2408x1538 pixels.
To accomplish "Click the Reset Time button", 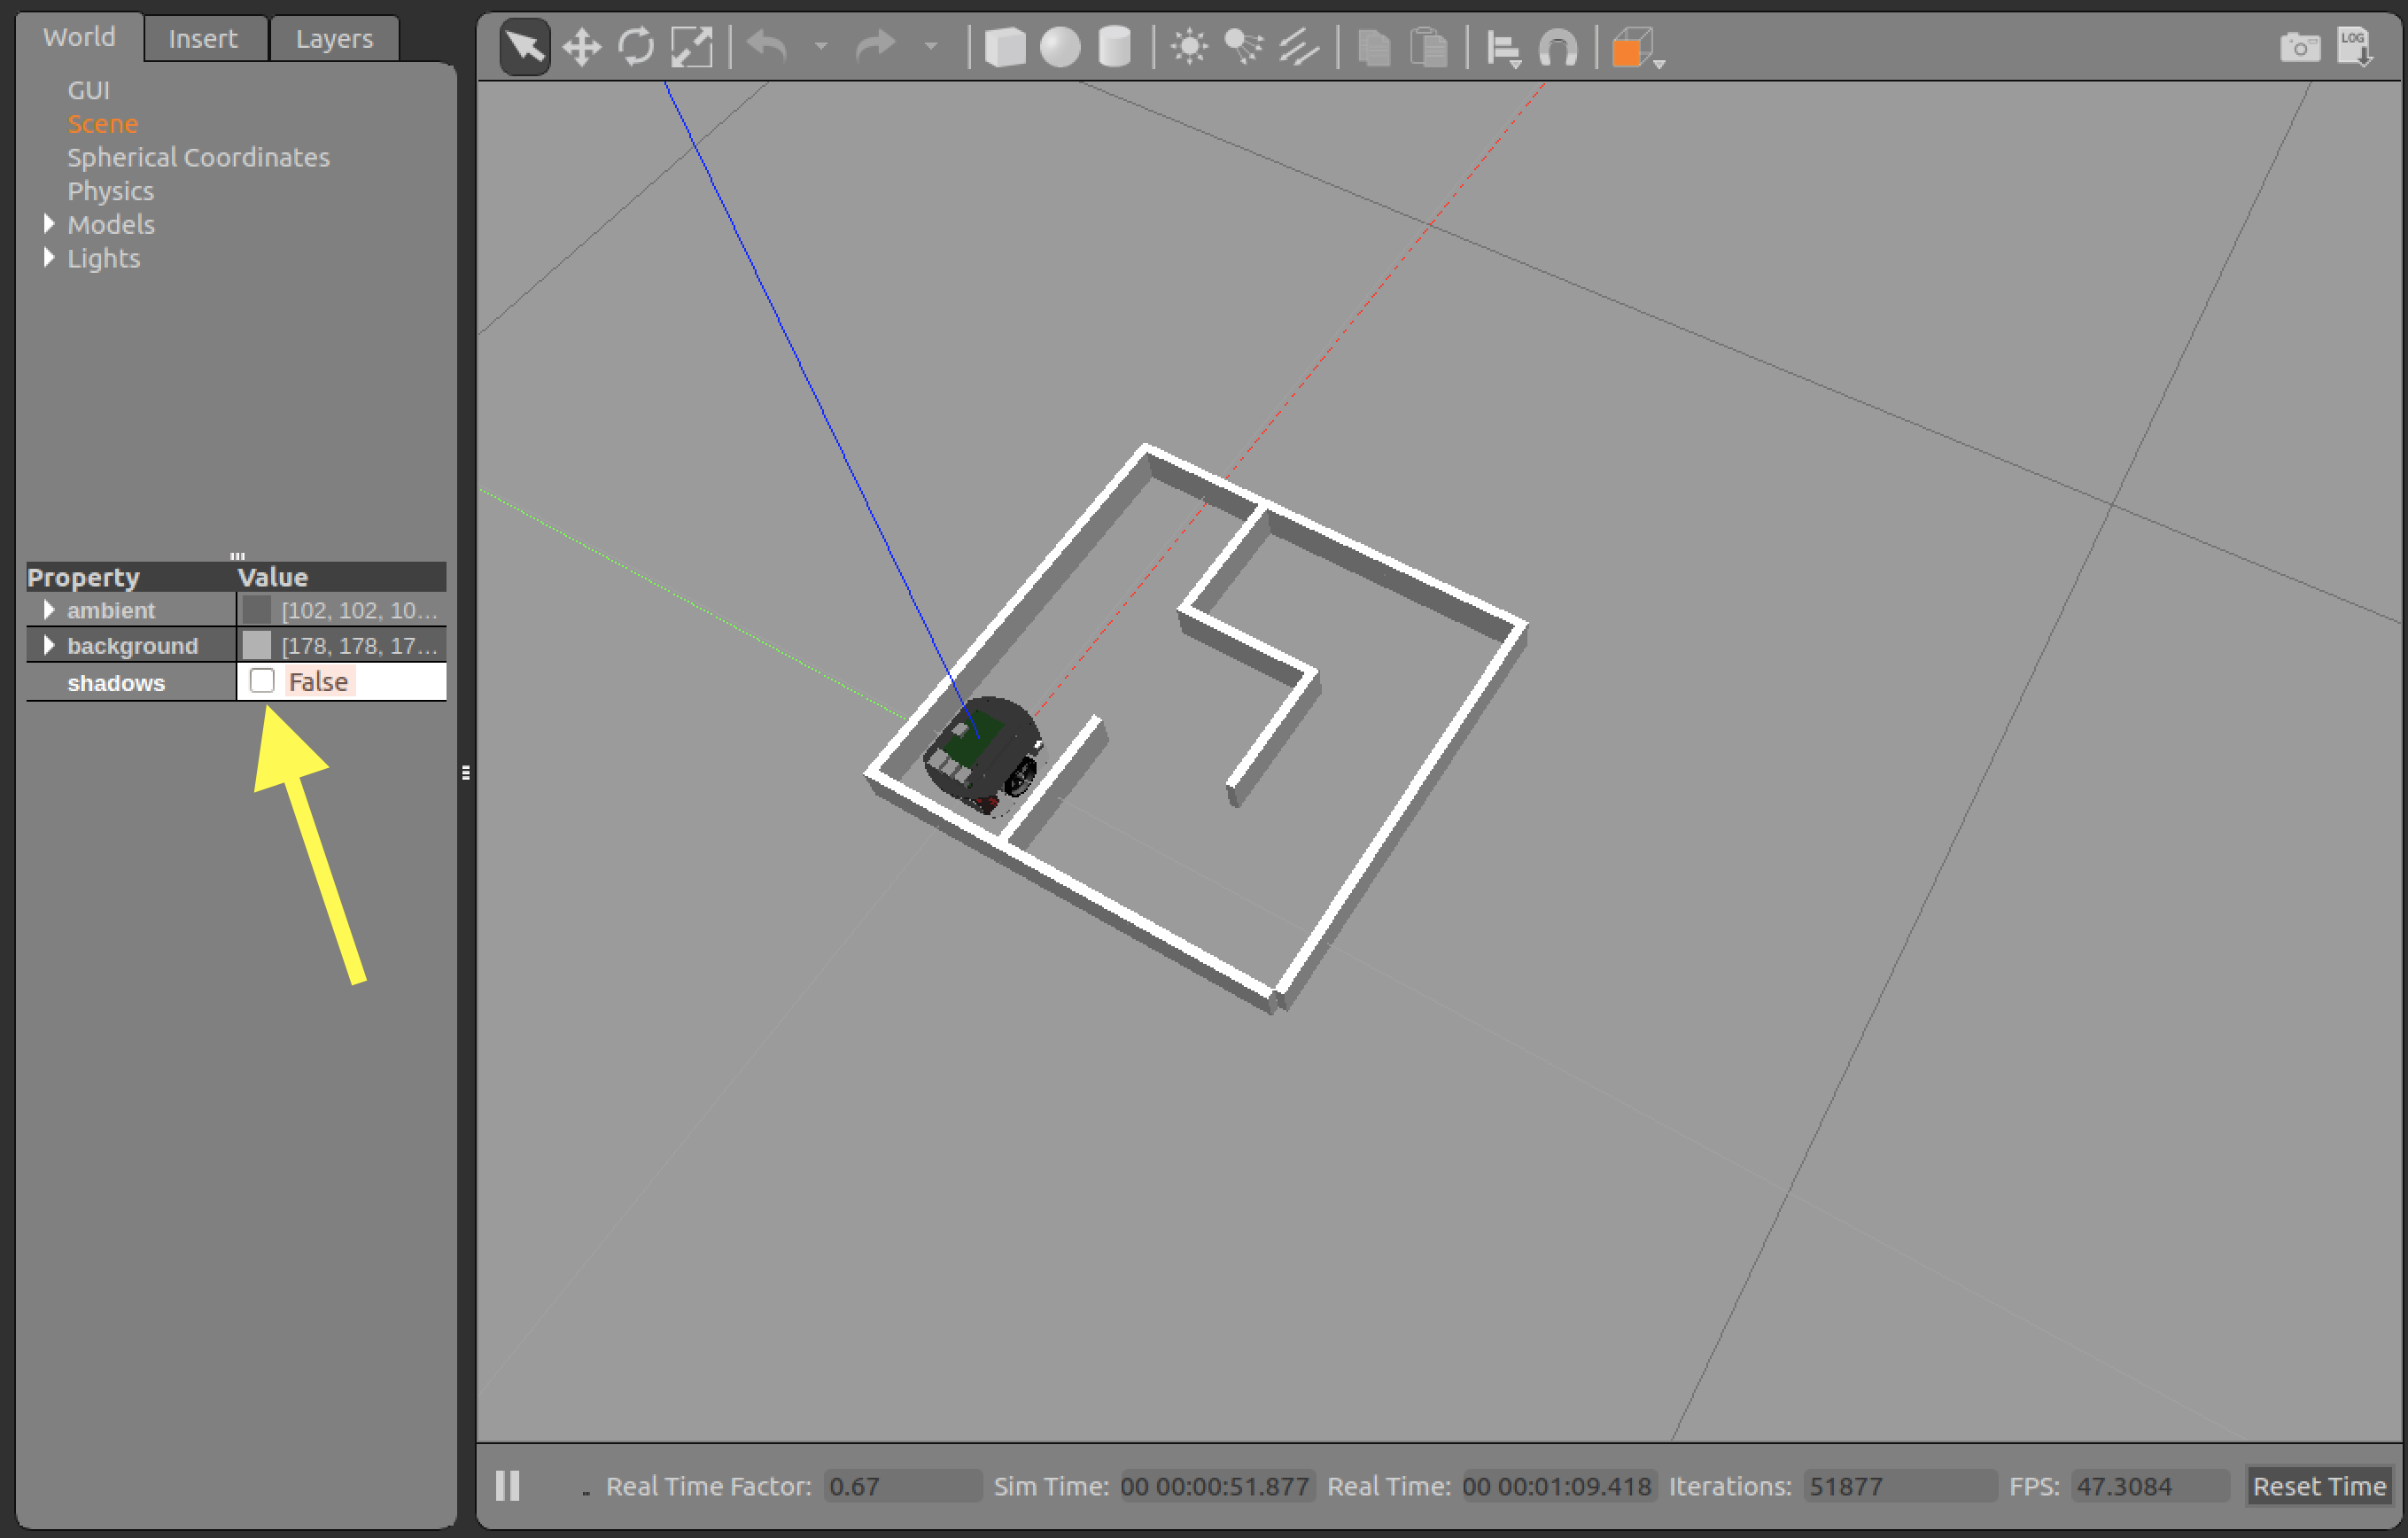I will pyautogui.click(x=2319, y=1486).
